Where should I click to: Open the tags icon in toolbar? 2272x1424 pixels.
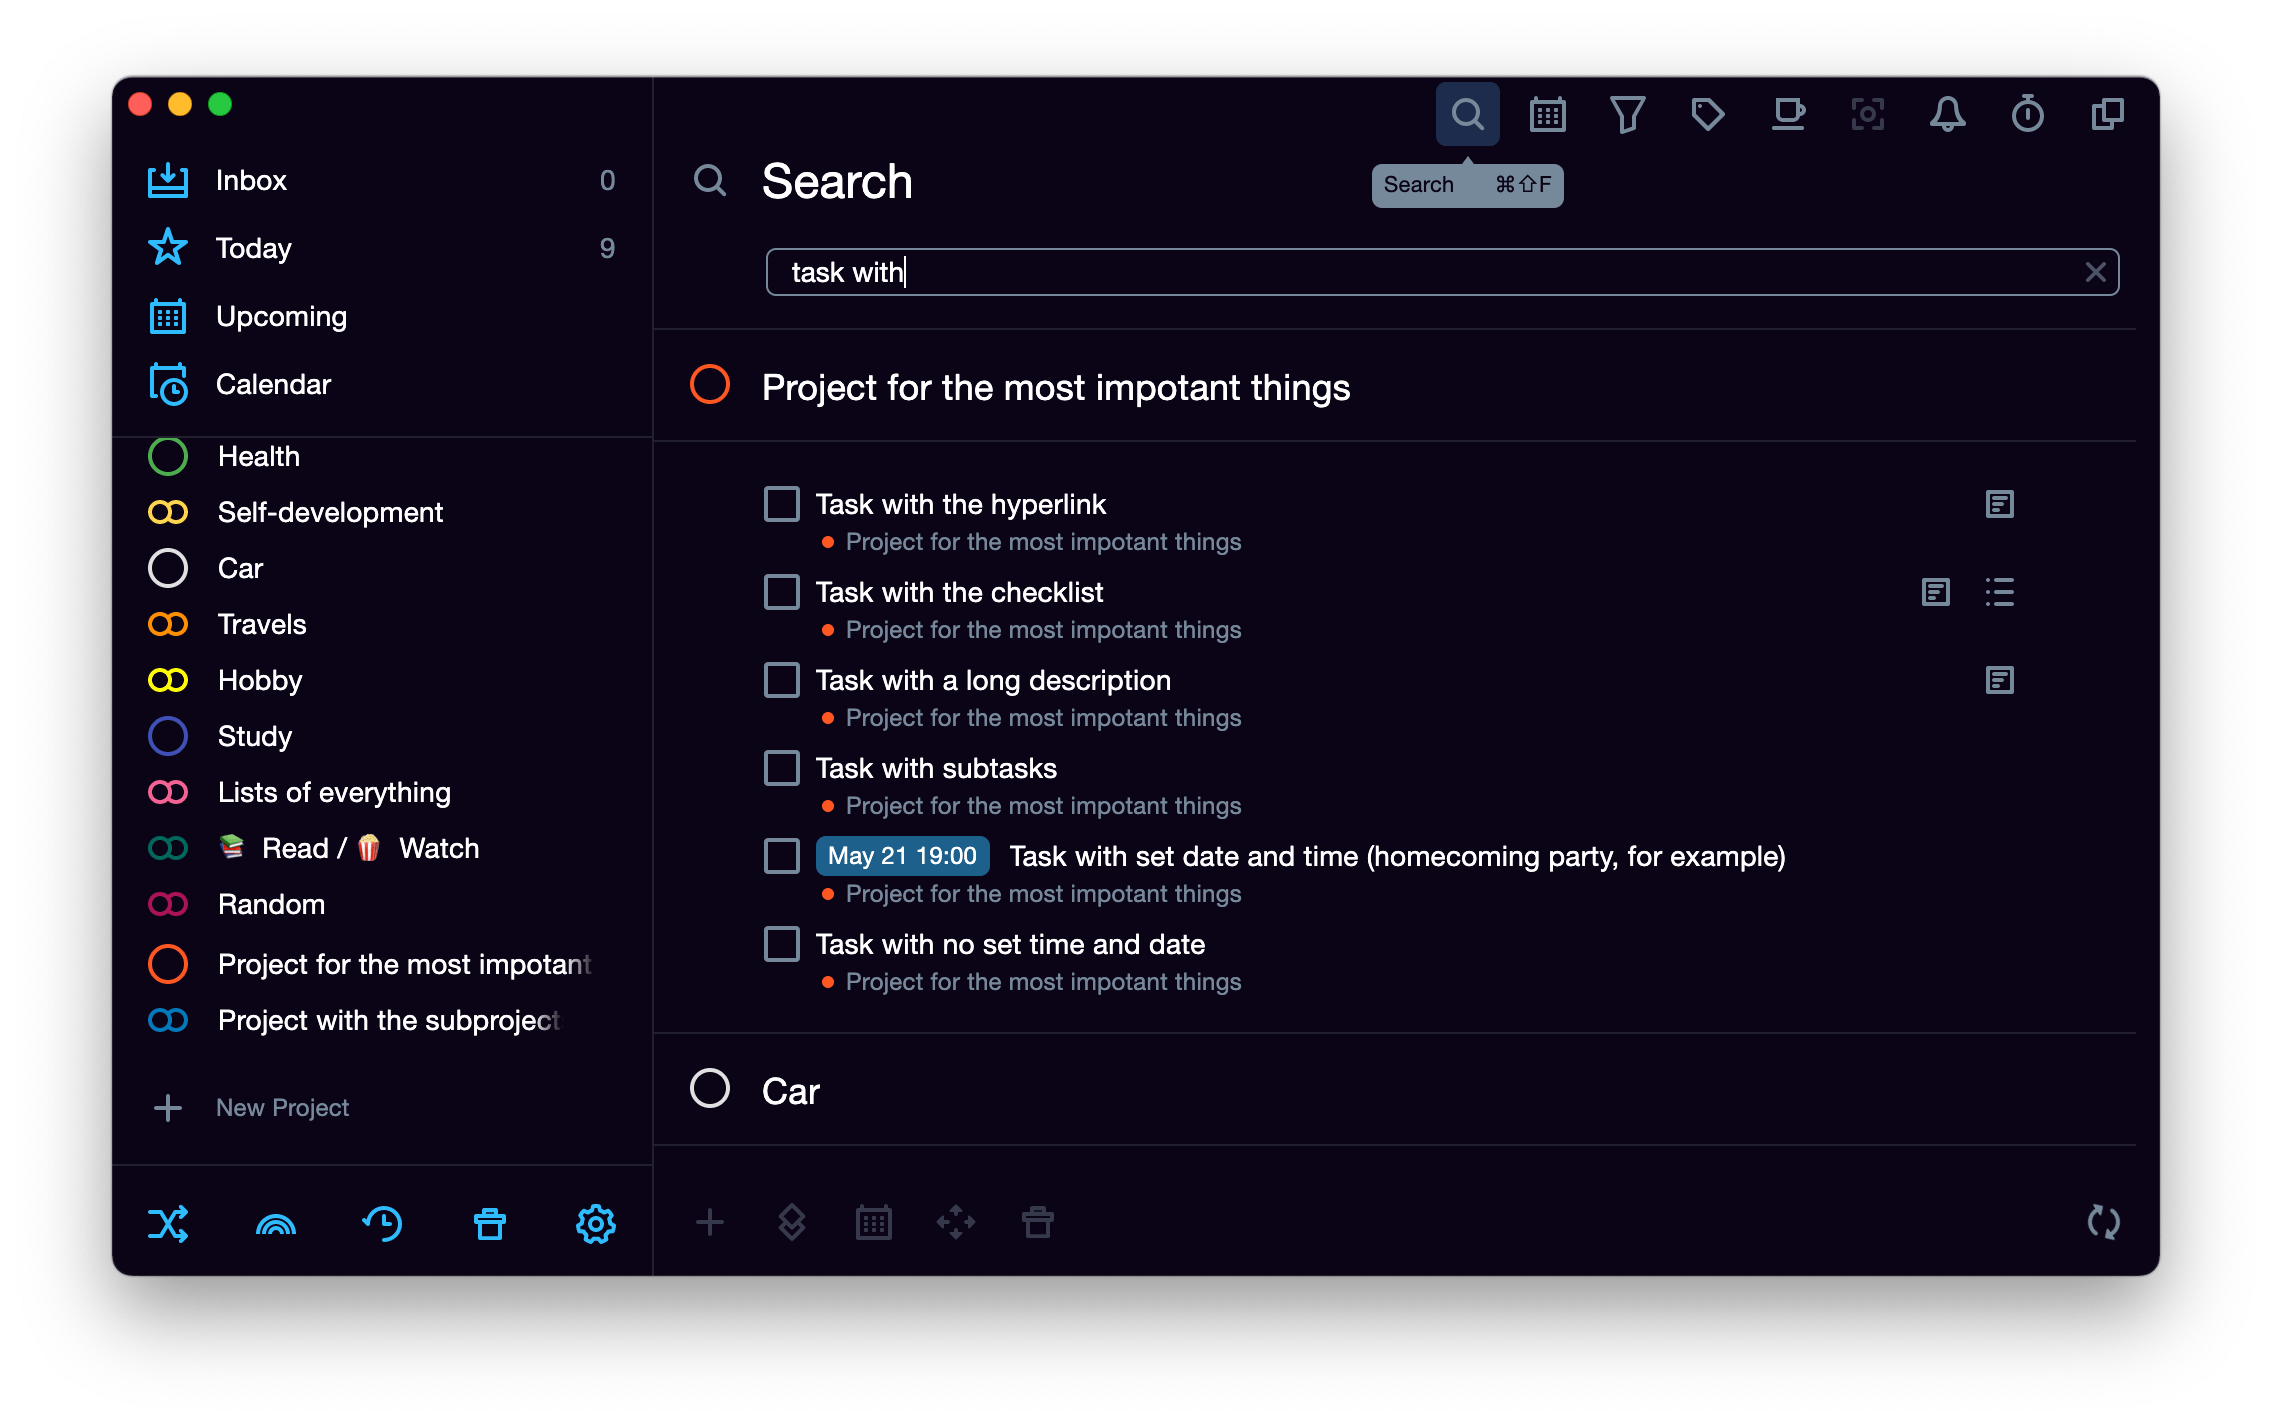[x=1707, y=114]
